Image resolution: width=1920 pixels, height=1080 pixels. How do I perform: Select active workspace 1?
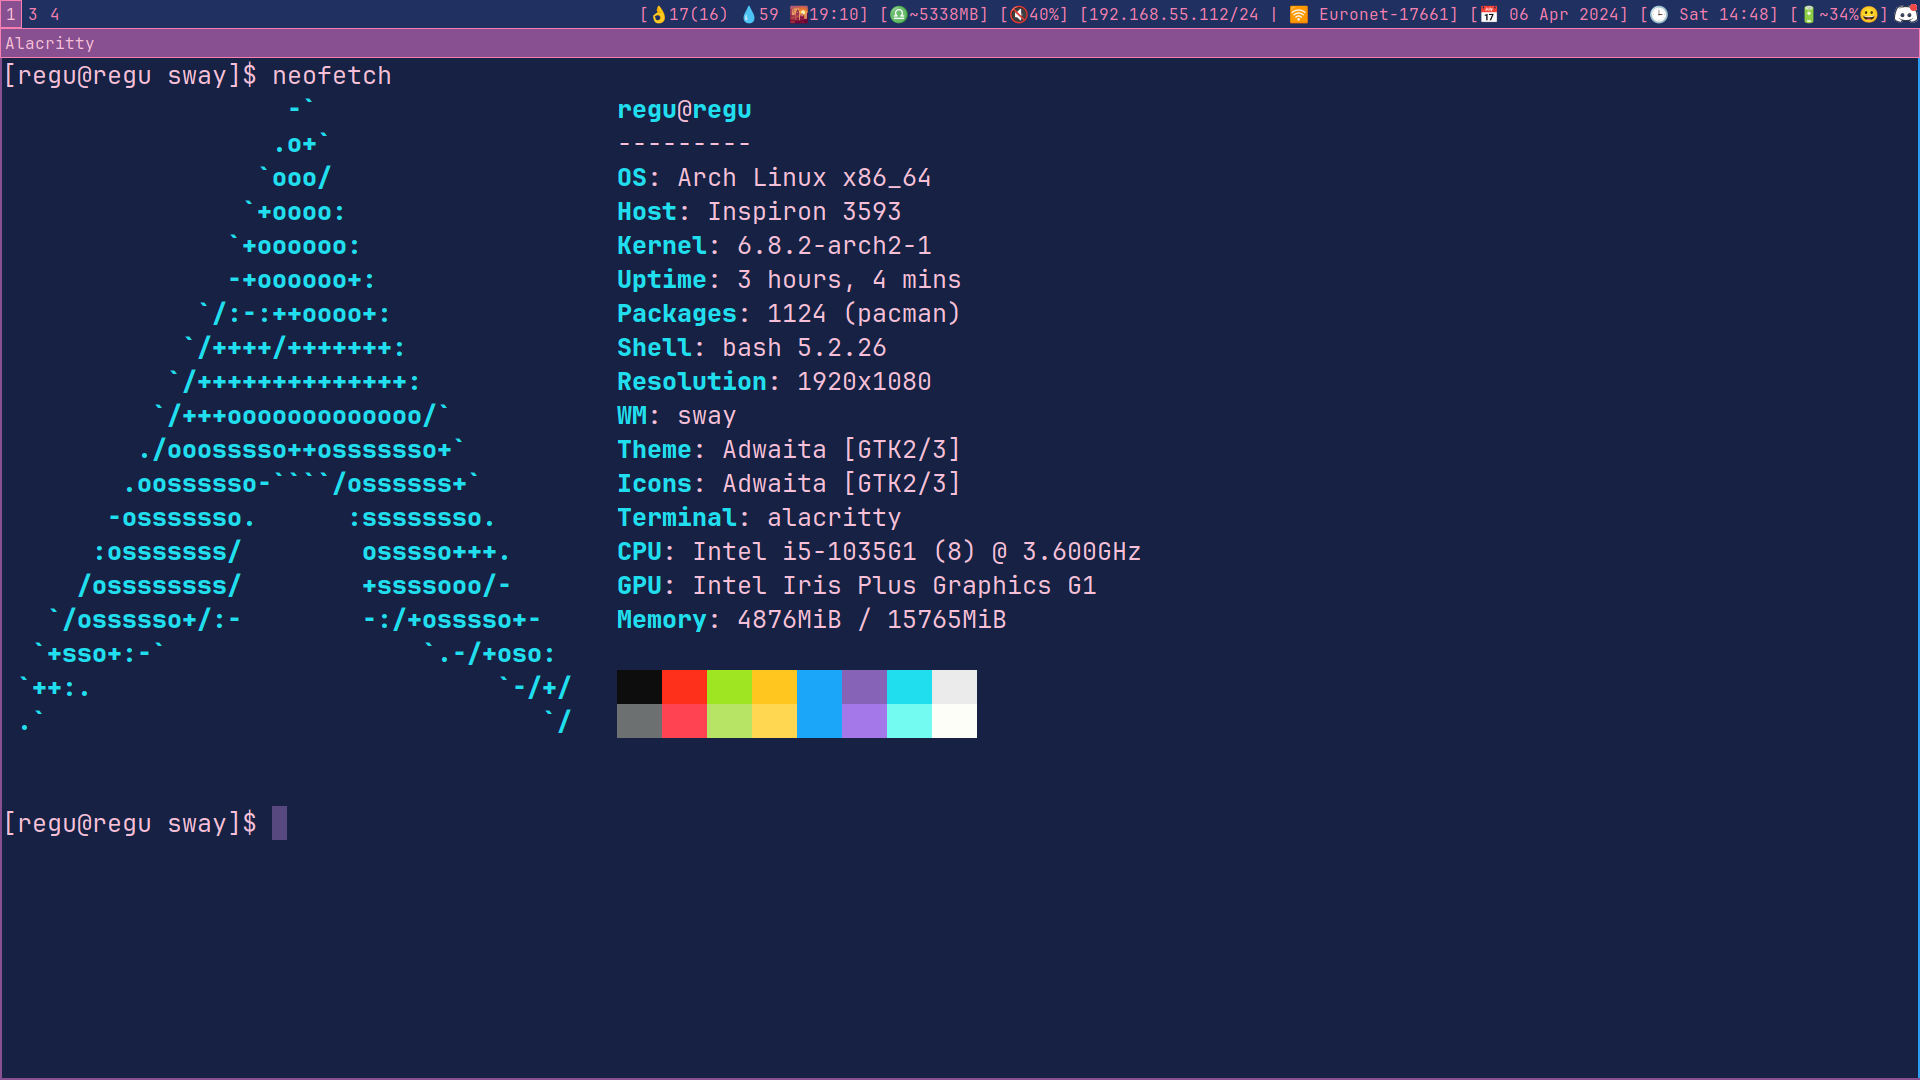[x=11, y=14]
